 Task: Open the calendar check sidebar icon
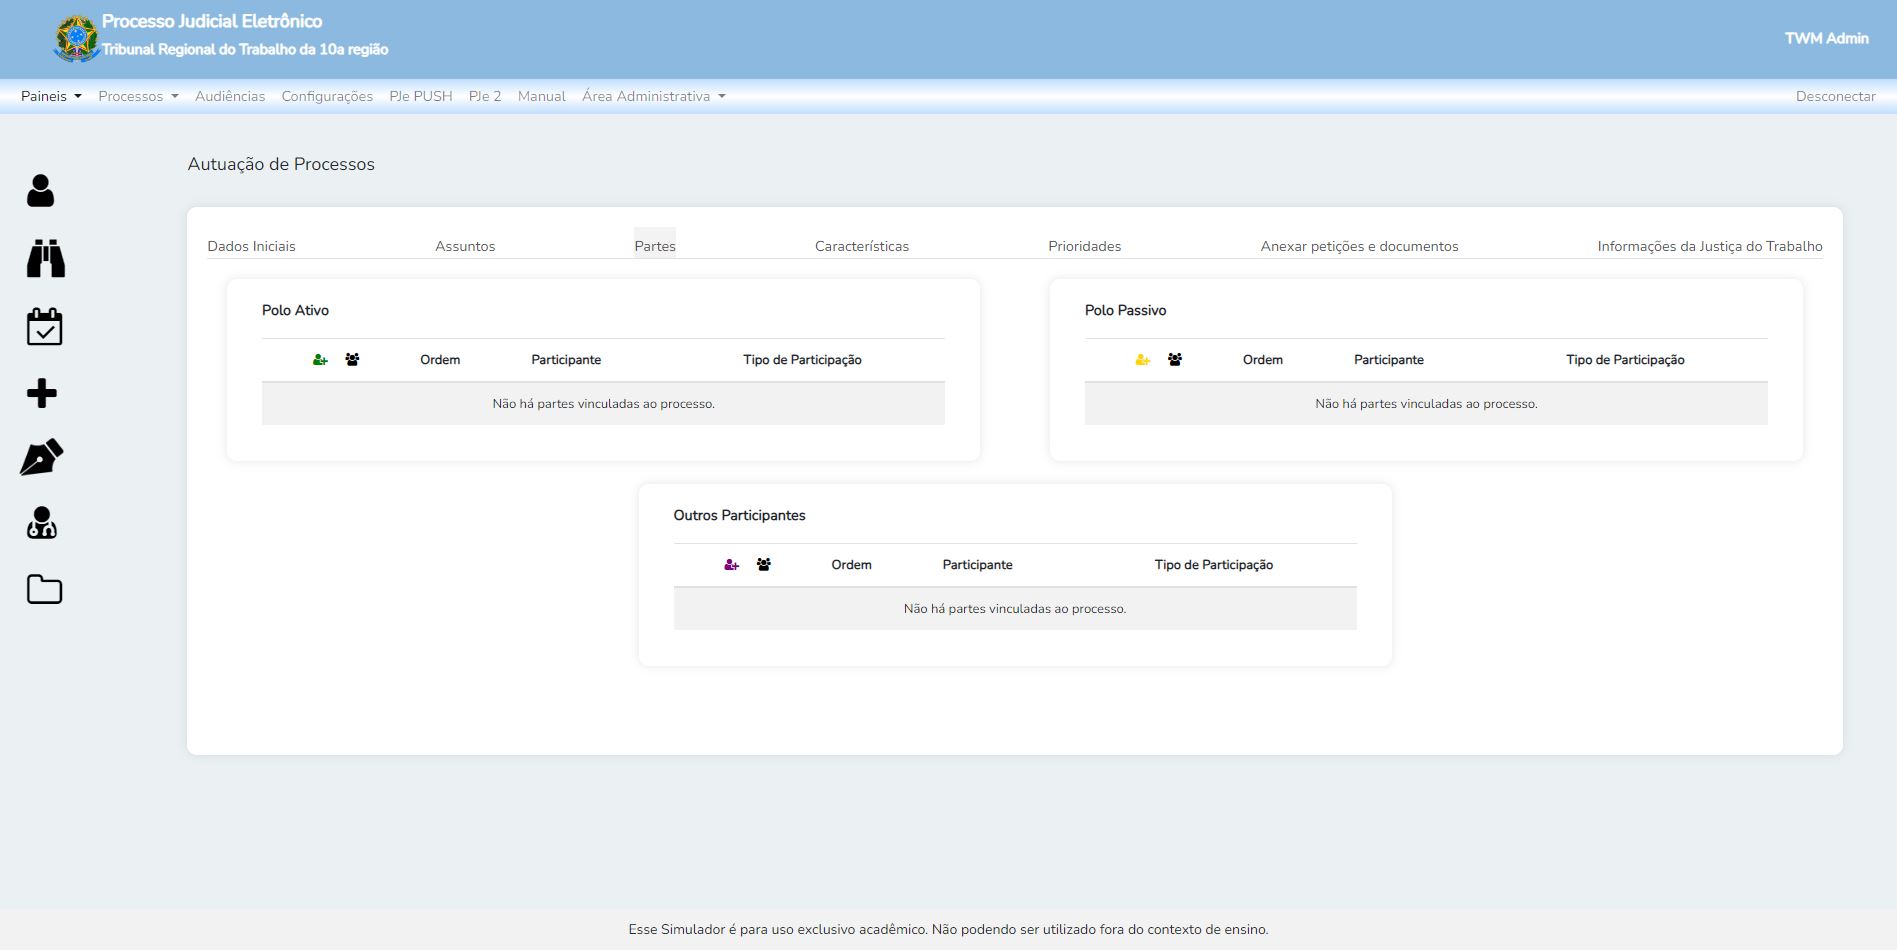tap(44, 326)
